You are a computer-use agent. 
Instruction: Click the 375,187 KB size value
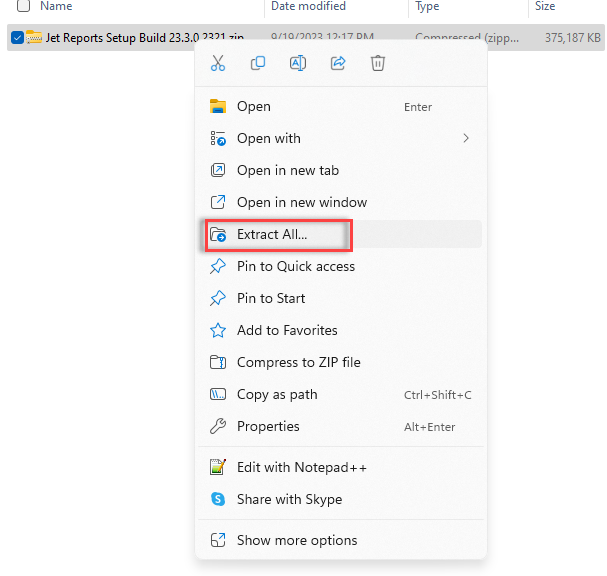click(573, 38)
